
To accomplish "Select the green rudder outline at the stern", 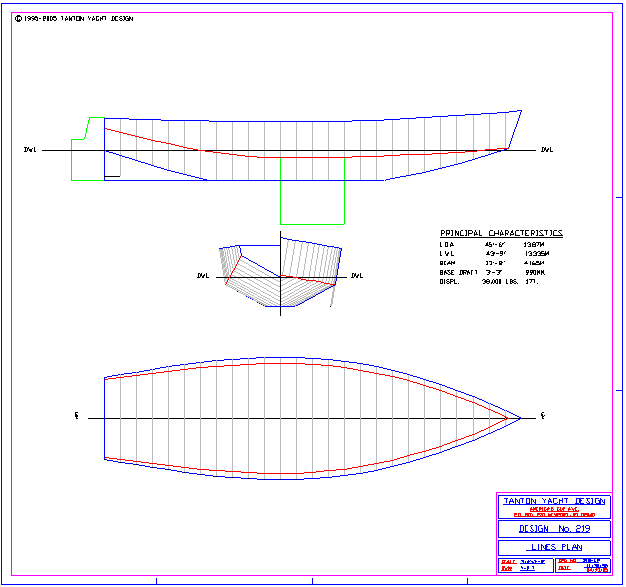I will (88, 149).
